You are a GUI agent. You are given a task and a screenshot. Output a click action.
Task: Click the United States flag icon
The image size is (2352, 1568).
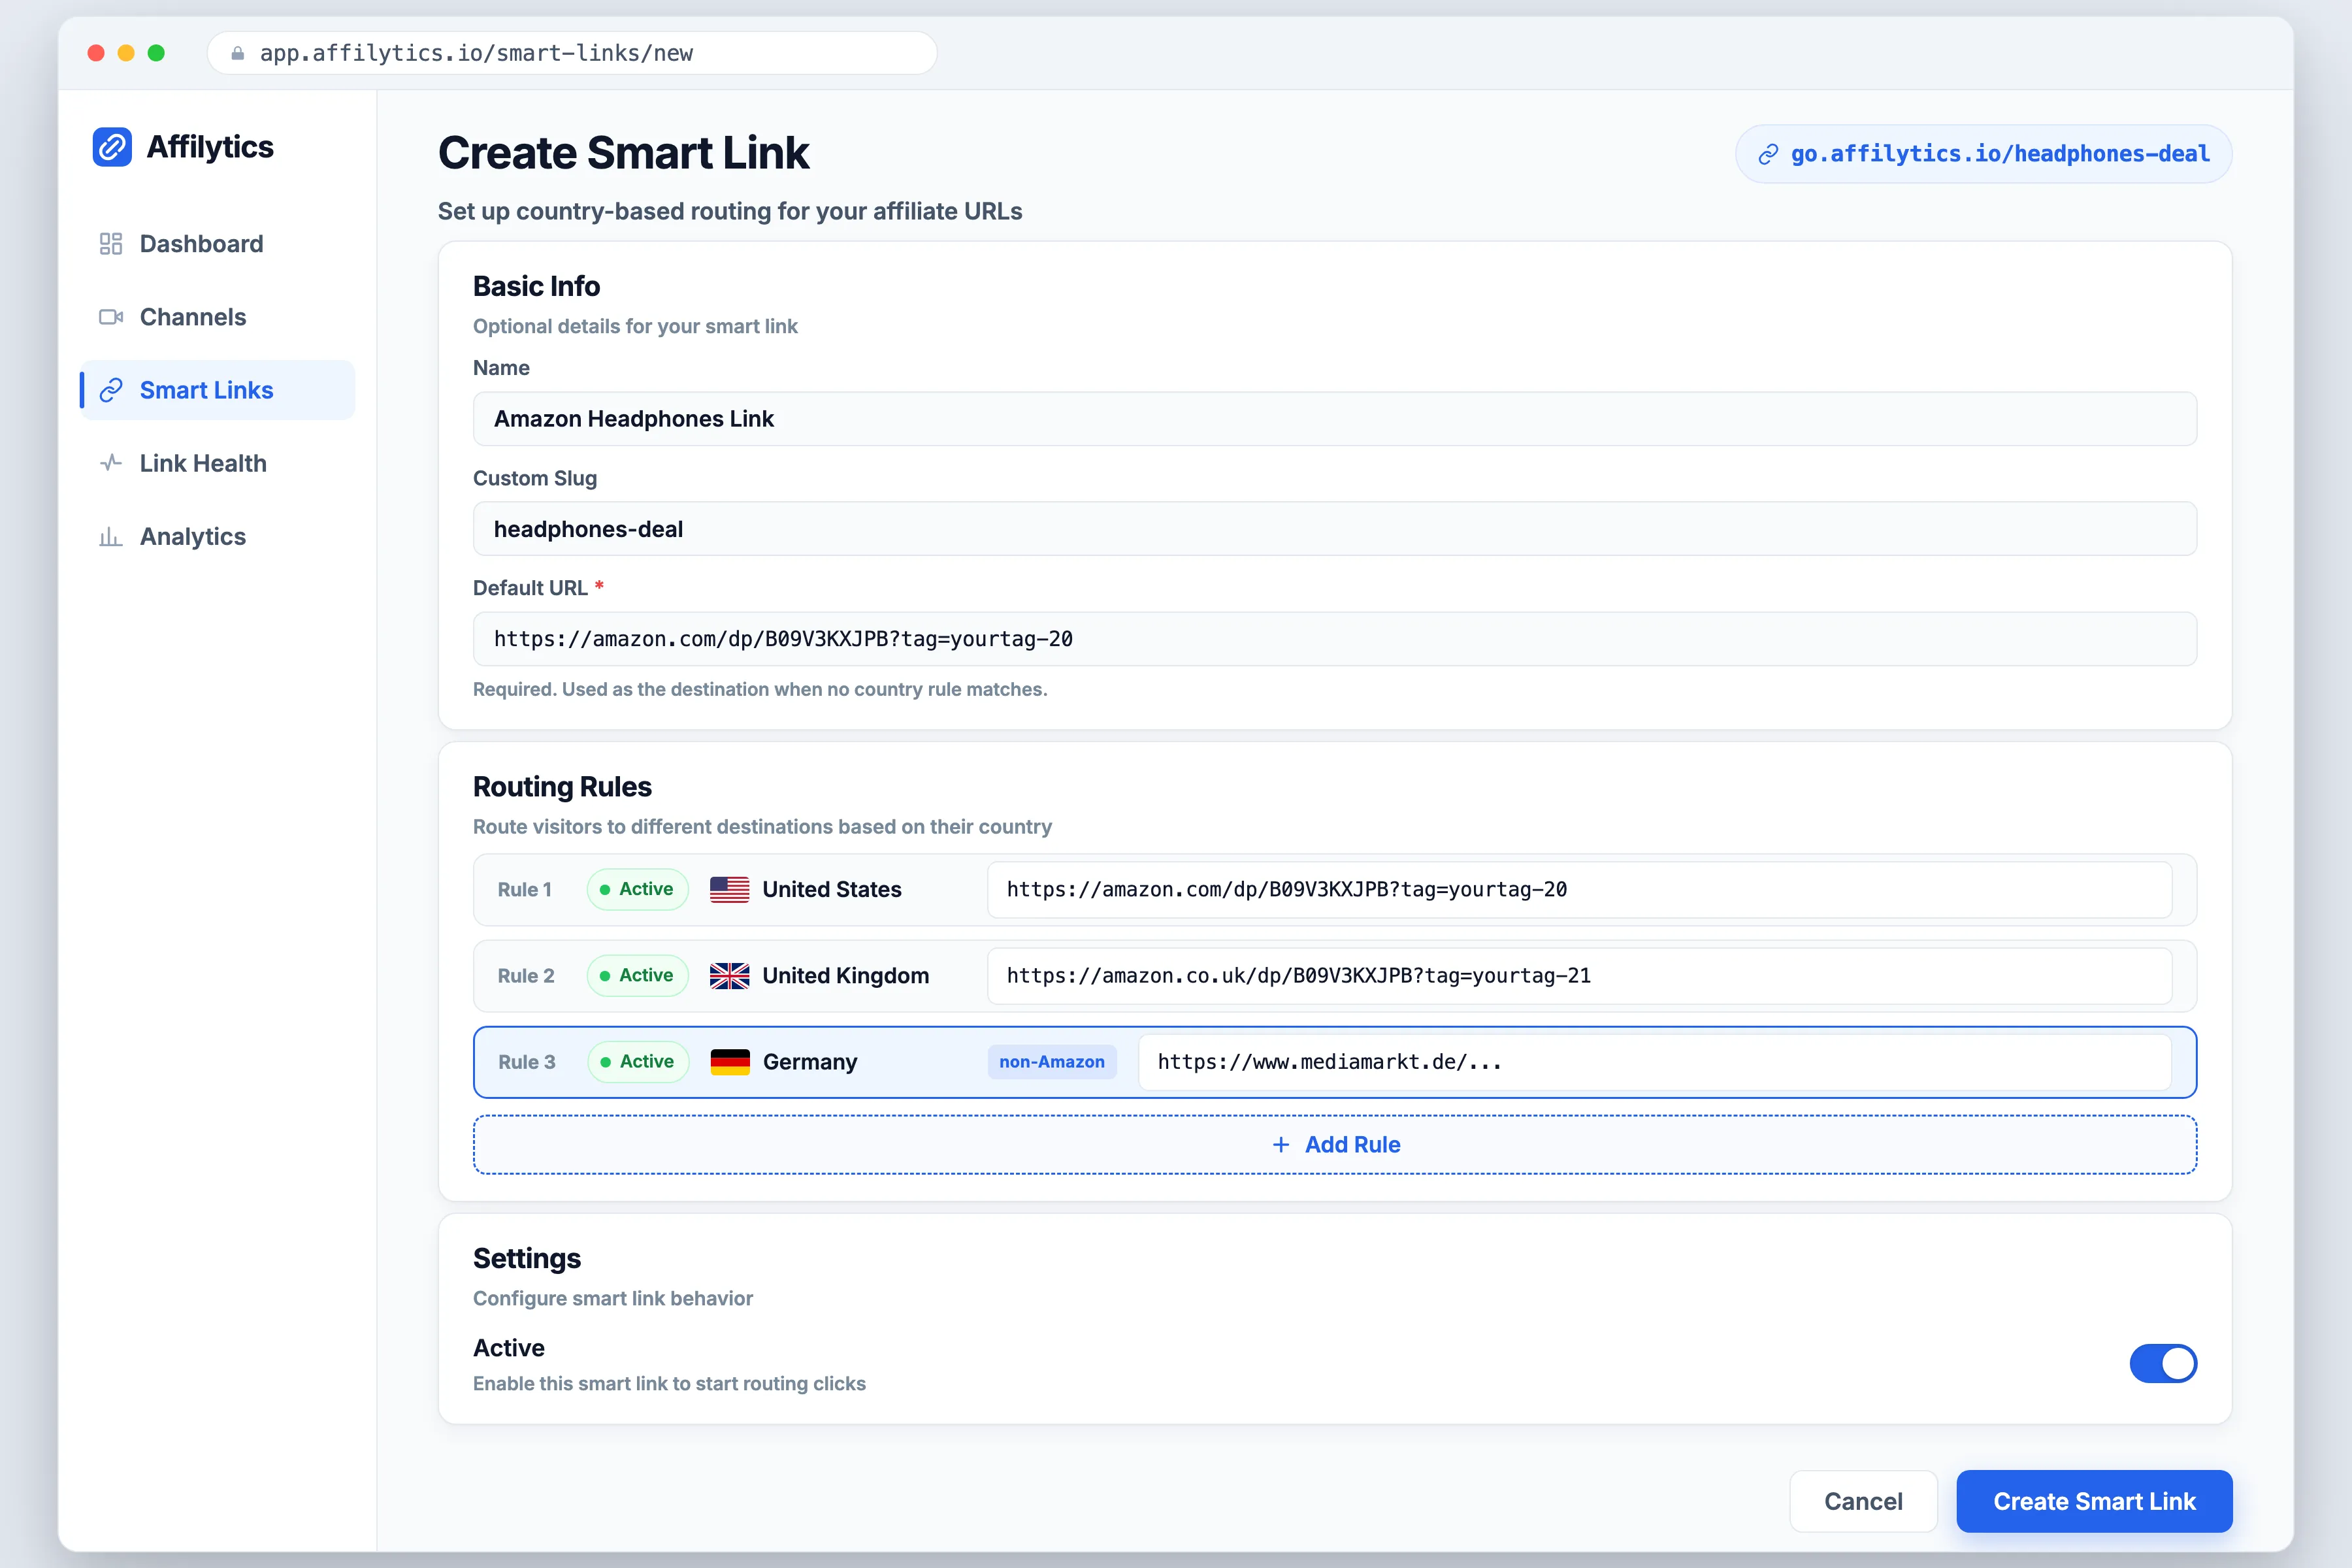point(729,890)
